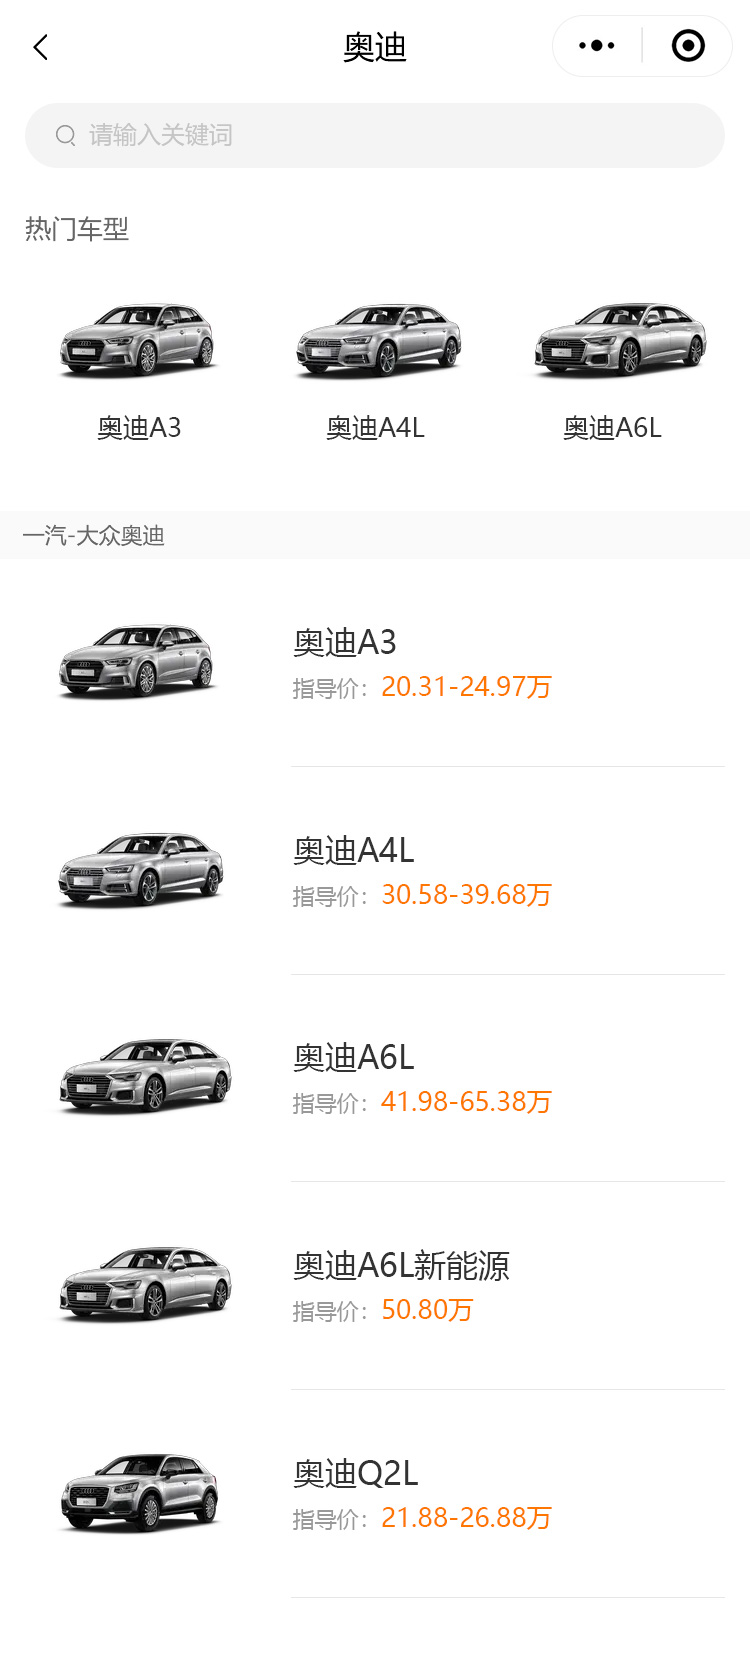The height and width of the screenshot is (1665, 750).
Task: Tap the 奥迪A6L label under hot models
Action: pyautogui.click(x=612, y=428)
